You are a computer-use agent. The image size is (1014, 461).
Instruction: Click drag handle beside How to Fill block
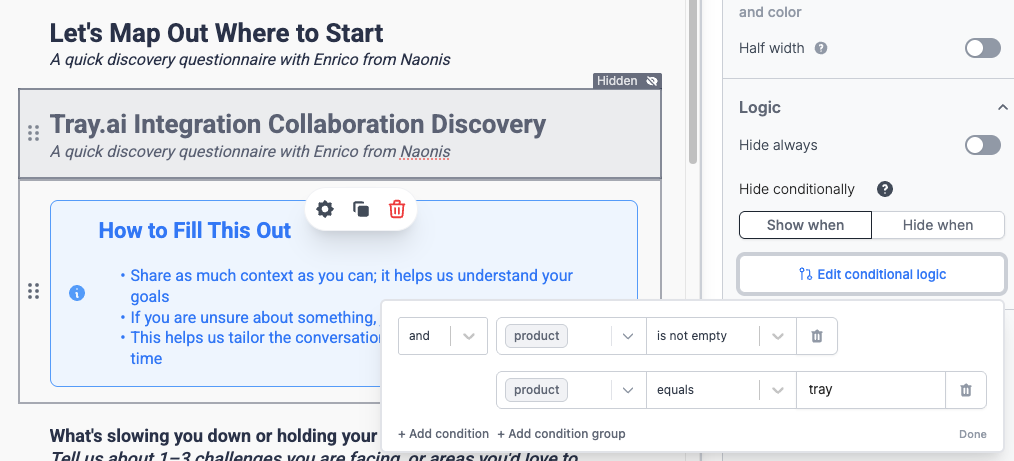(33, 291)
